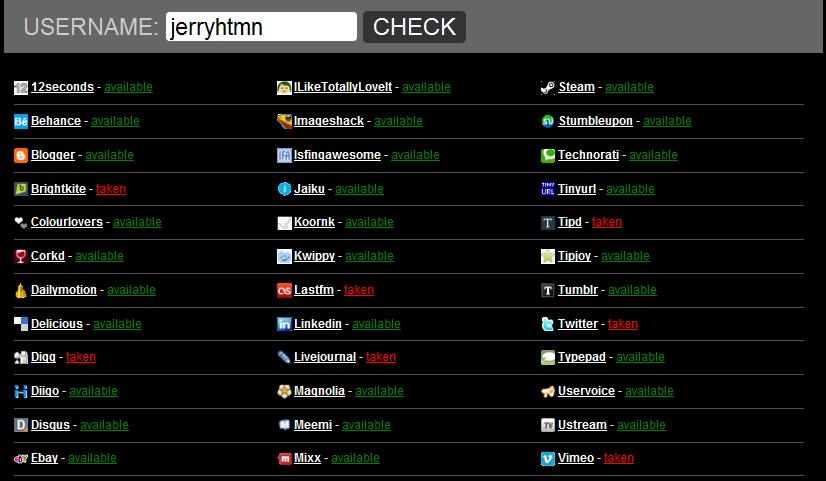The width and height of the screenshot is (826, 481).
Task: Click the Ebay icon
Action: (x=21, y=459)
